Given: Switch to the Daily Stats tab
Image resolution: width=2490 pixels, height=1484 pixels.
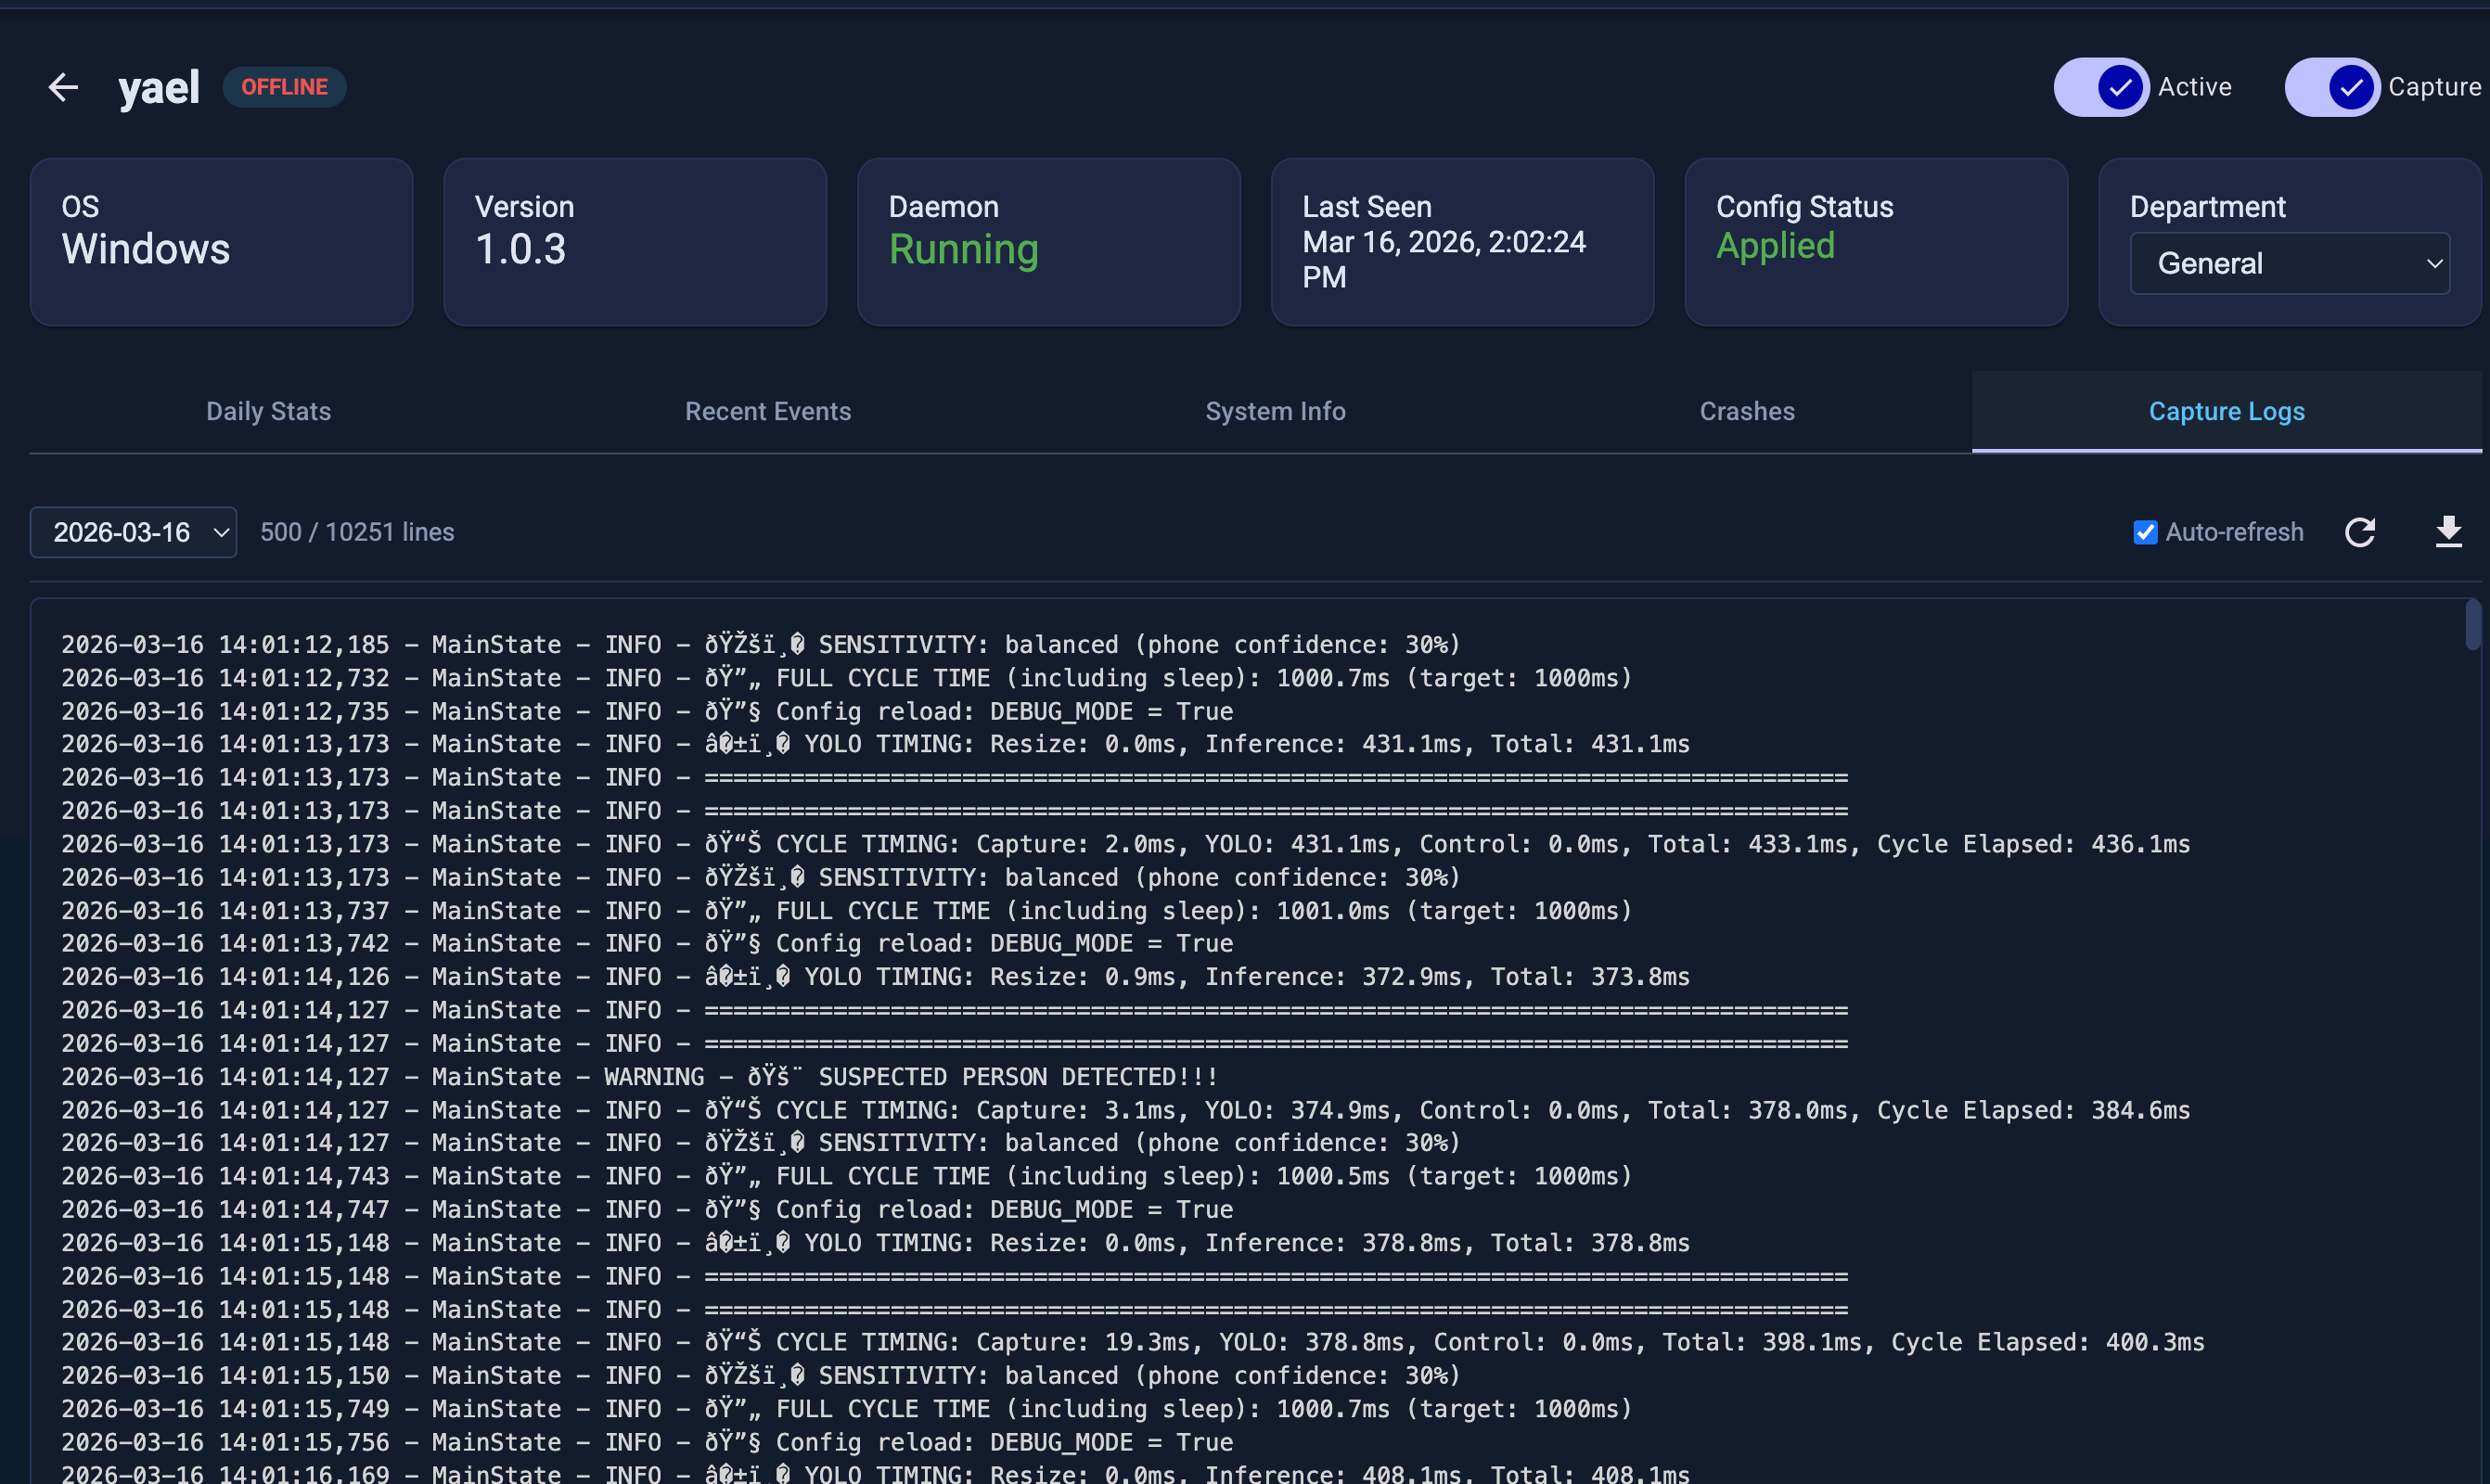Looking at the screenshot, I should tap(268, 411).
